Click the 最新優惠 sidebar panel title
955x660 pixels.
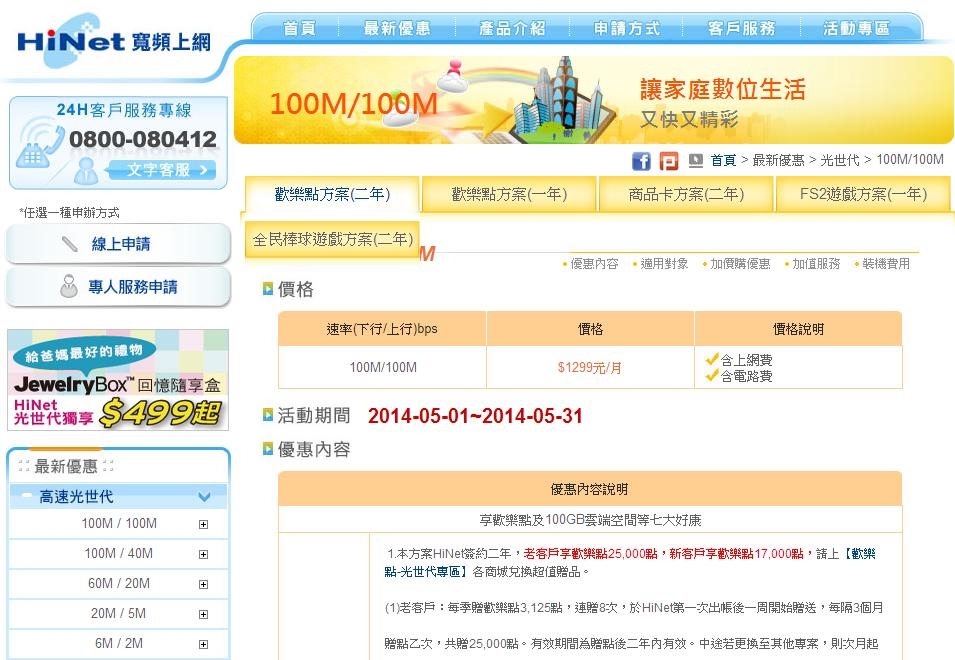coord(66,466)
